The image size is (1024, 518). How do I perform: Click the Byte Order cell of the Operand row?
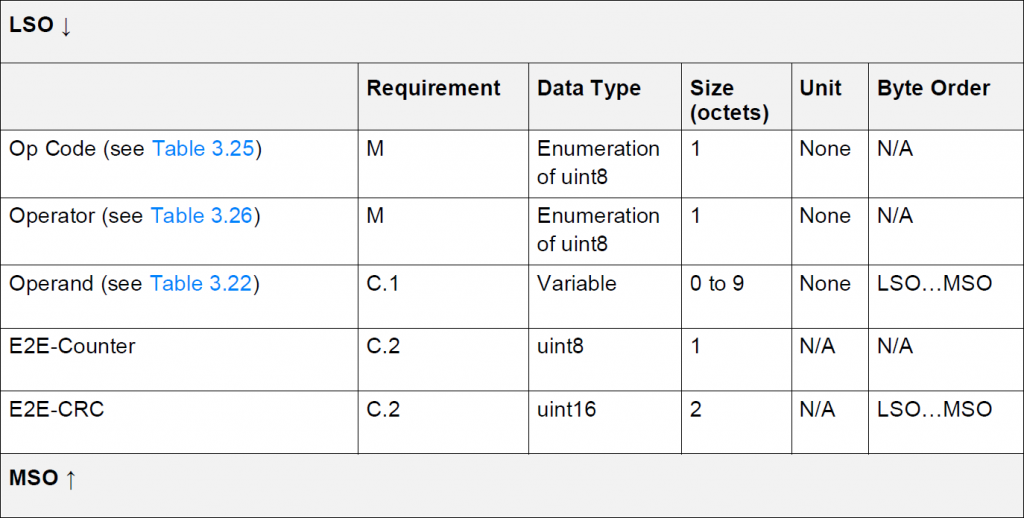coord(934,284)
